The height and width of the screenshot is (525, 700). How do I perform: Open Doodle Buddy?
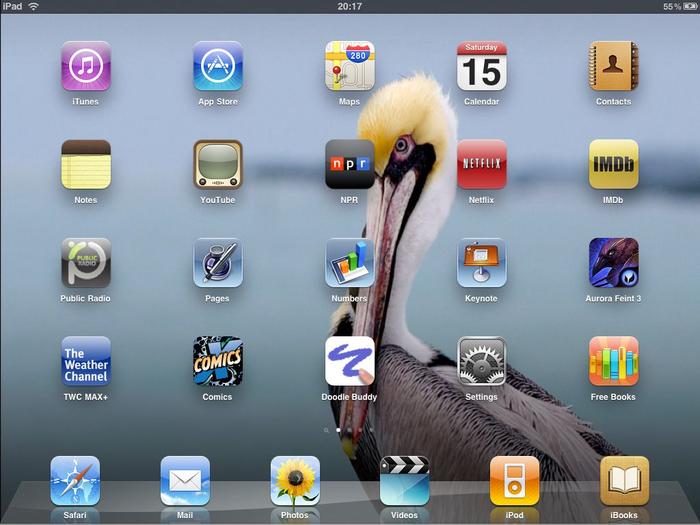coord(350,361)
